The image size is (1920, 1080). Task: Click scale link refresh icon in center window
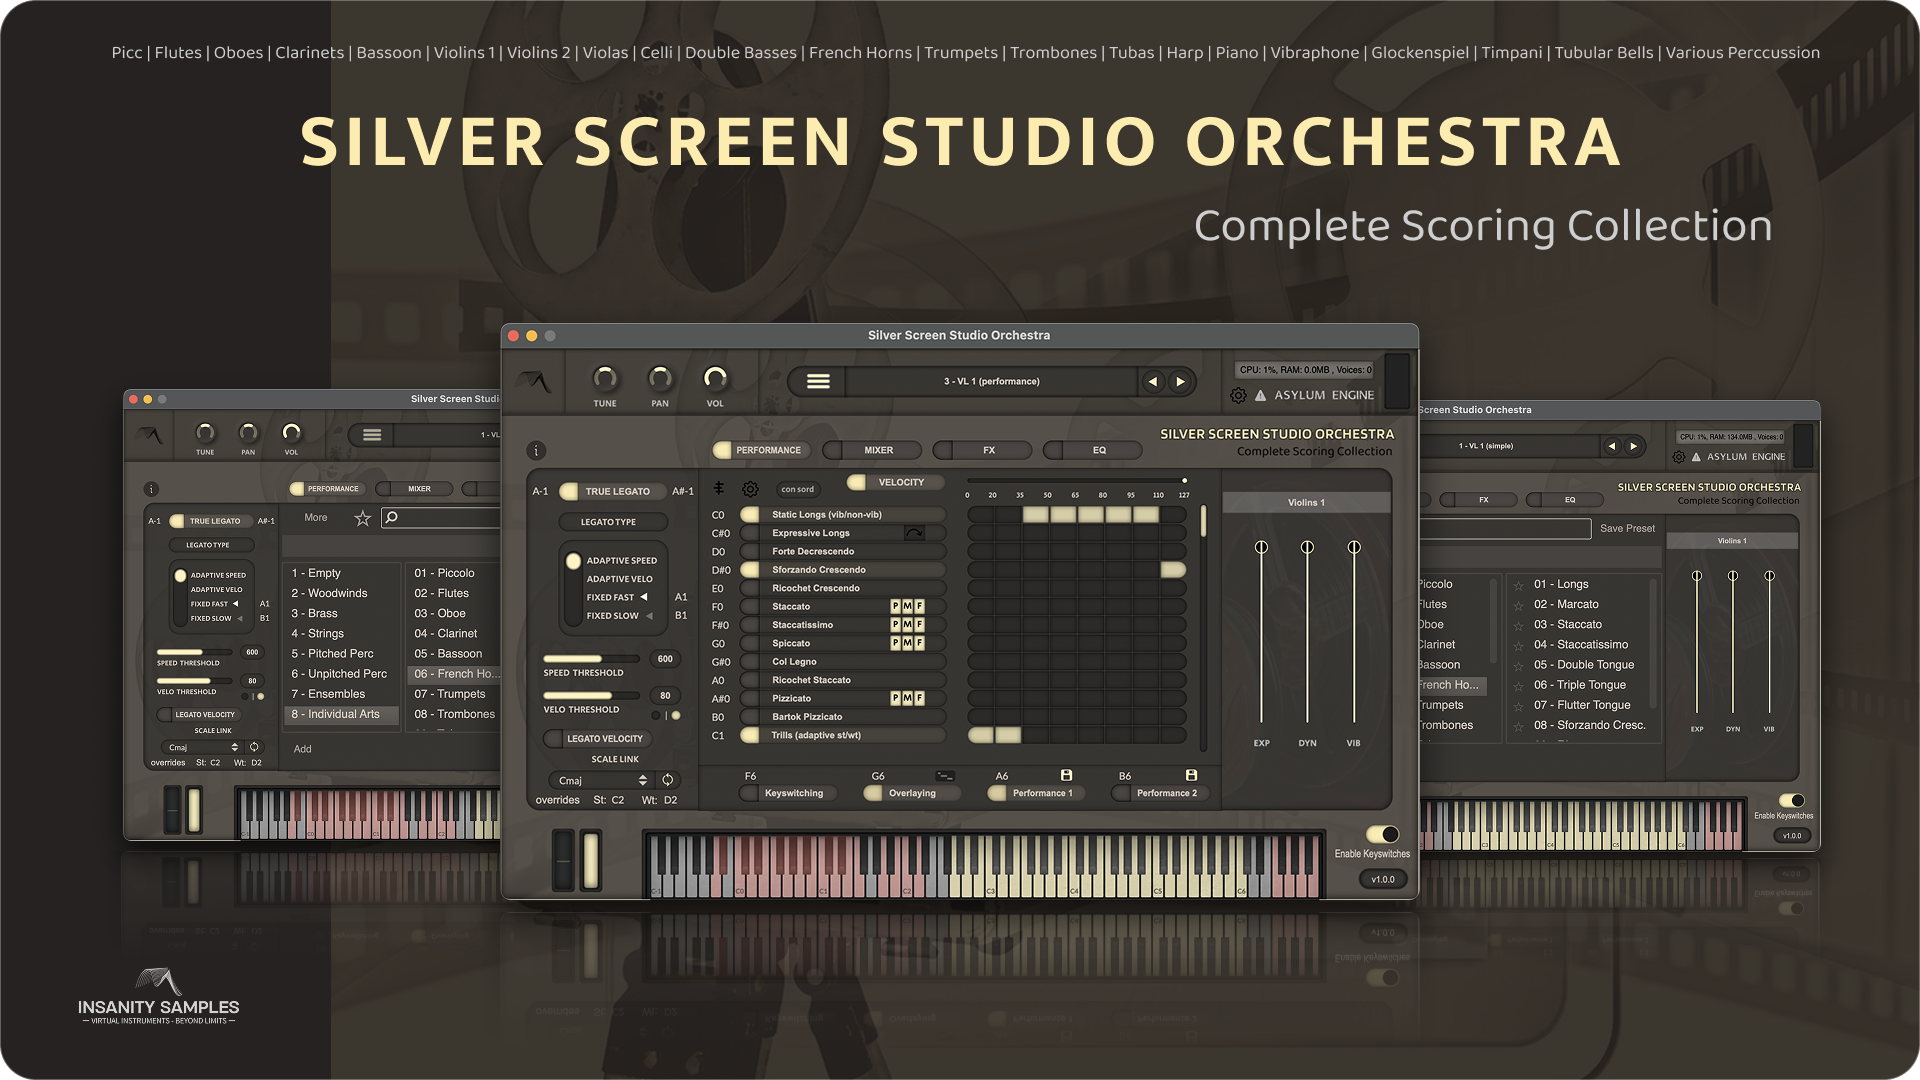pos(667,780)
